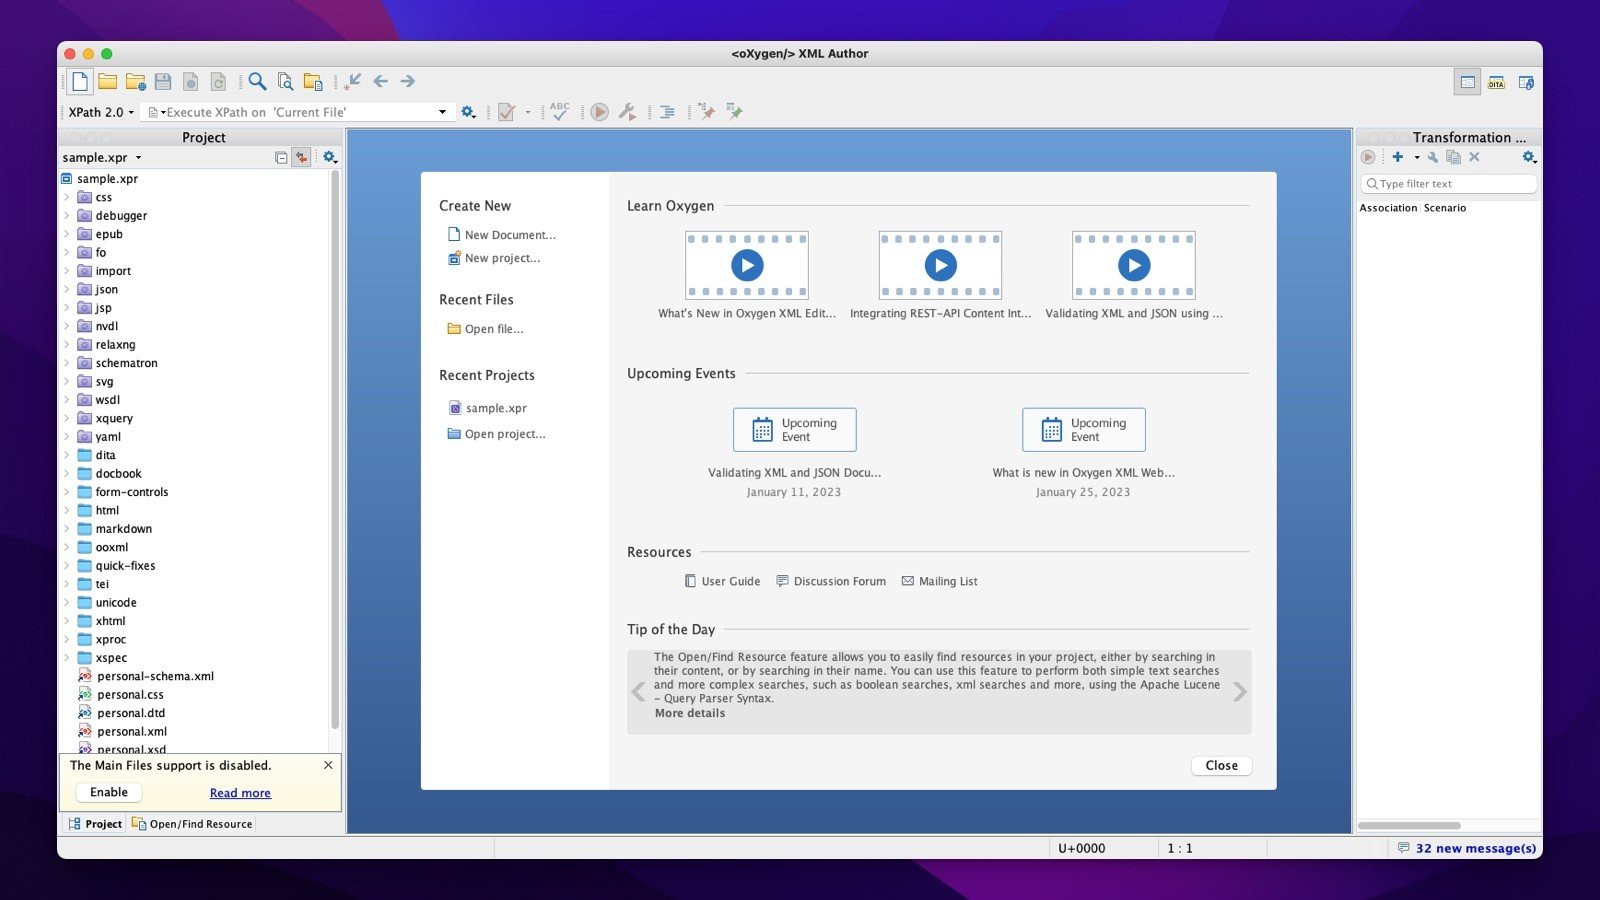Click the Format and Indent icon

coord(667,112)
